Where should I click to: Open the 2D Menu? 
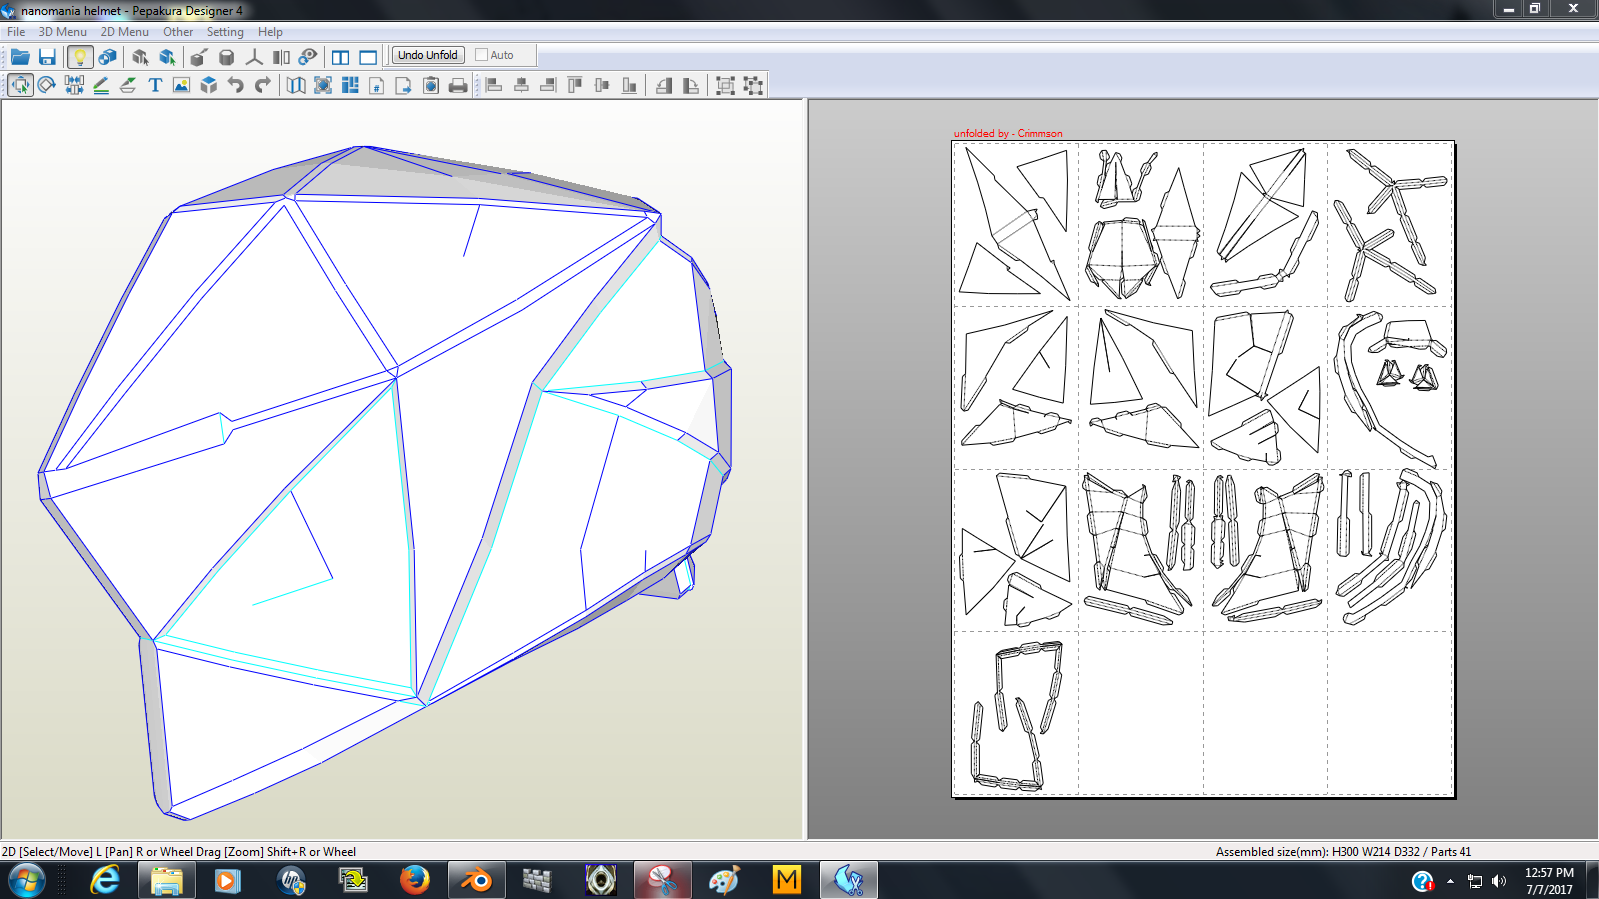(x=124, y=32)
